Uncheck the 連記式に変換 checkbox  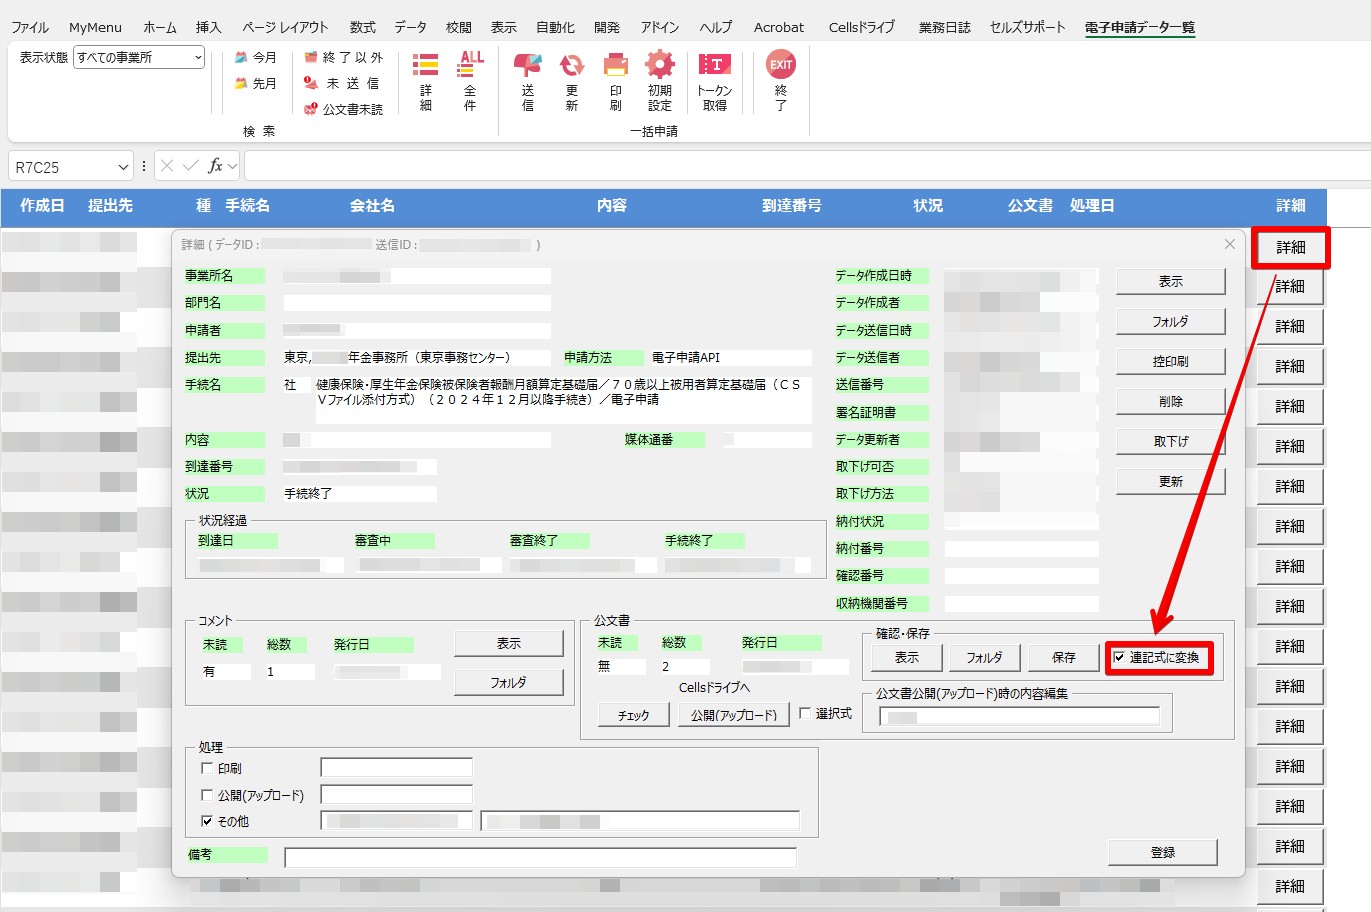click(x=1118, y=658)
